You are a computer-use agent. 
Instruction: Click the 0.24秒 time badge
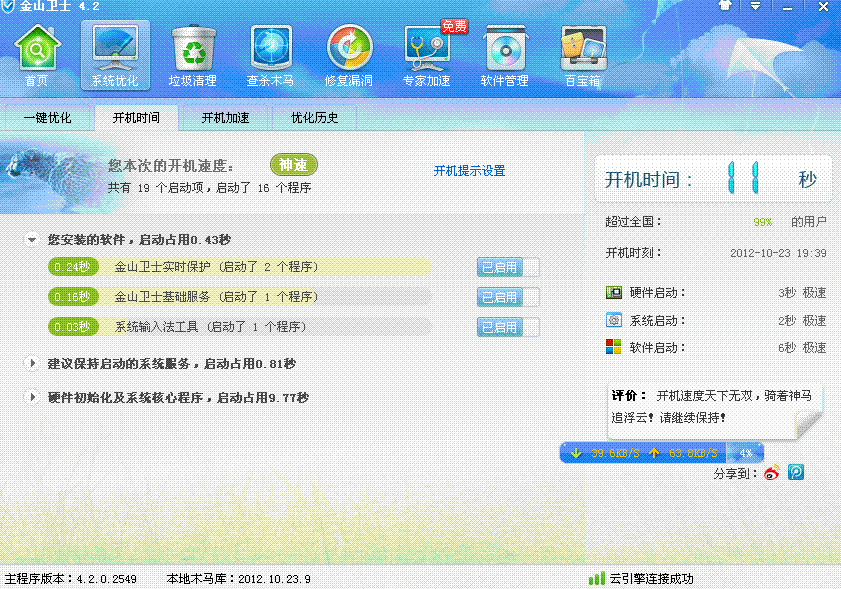[73, 267]
